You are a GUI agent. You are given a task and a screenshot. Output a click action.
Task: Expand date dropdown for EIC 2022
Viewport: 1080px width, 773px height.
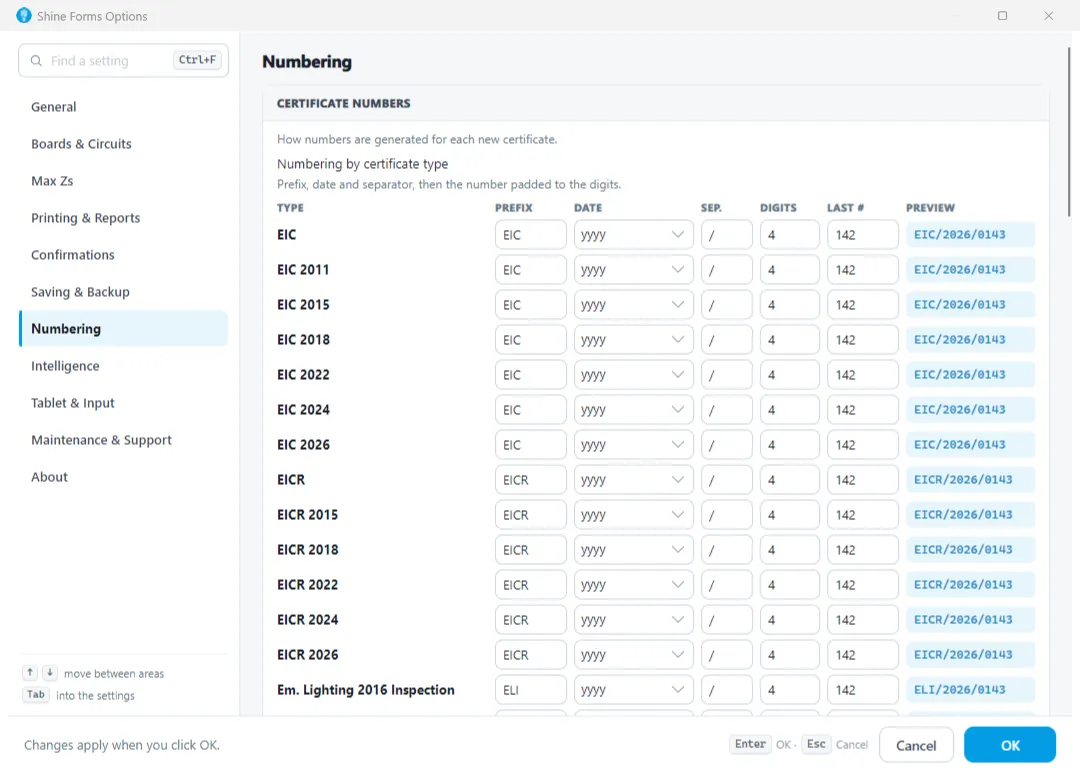click(x=633, y=375)
